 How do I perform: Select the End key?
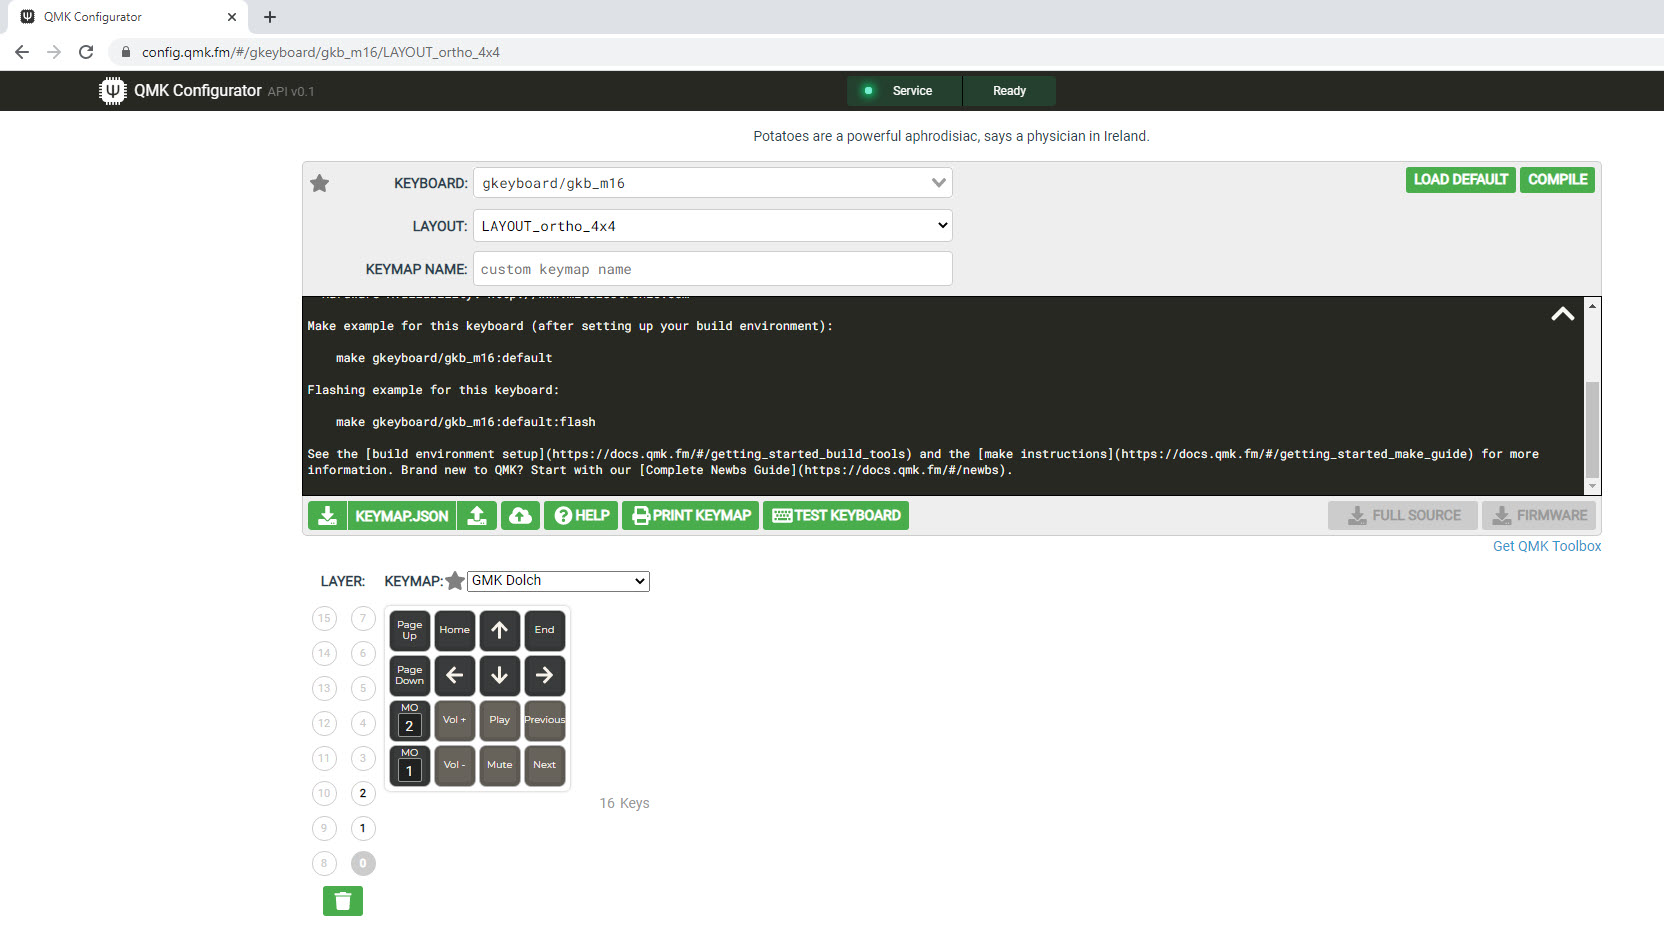545,630
